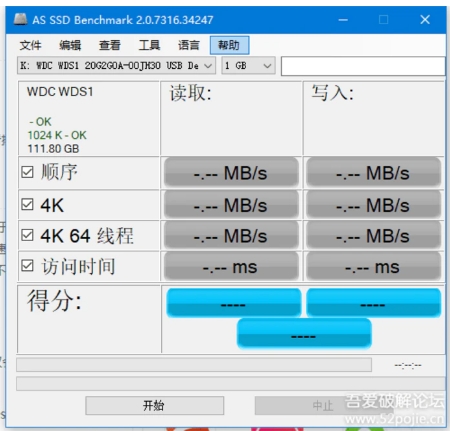Viewport: 450px width, 431px height.
Task: Click the 顺序 write MB/s result
Action: point(373,173)
